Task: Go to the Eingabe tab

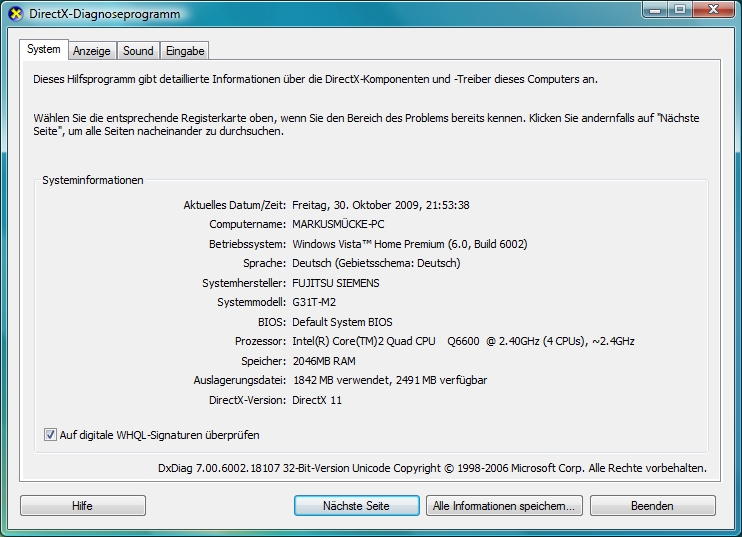Action: tap(185, 50)
